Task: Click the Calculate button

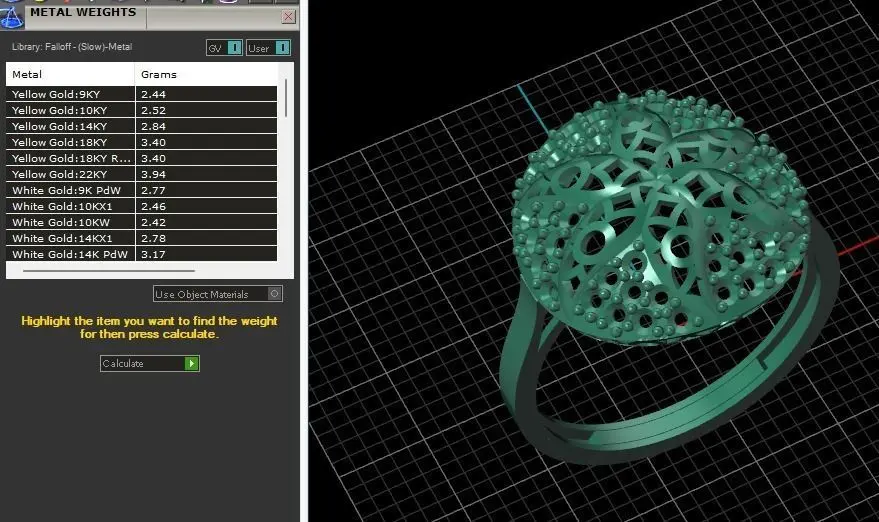Action: (150, 363)
